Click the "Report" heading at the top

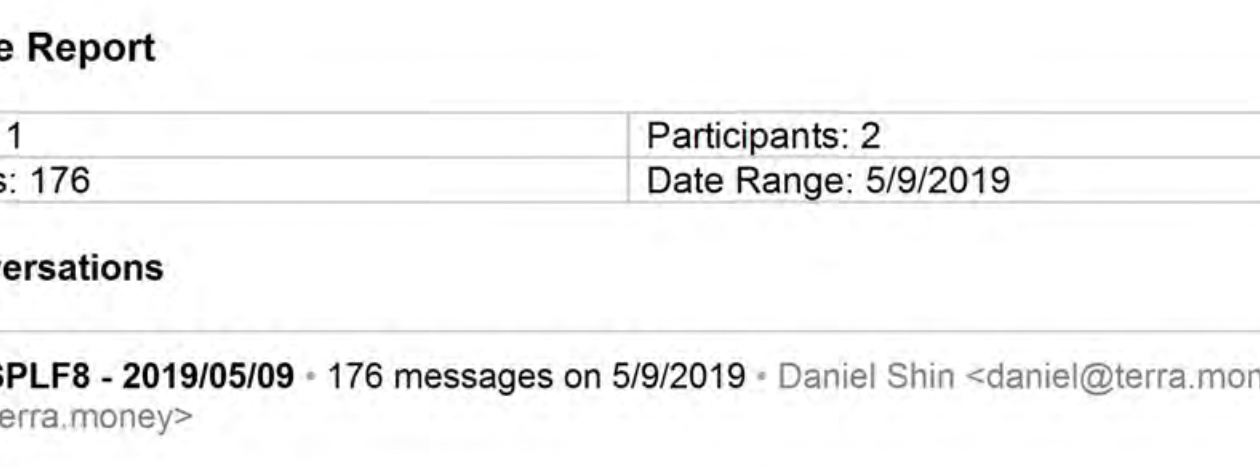(90, 48)
